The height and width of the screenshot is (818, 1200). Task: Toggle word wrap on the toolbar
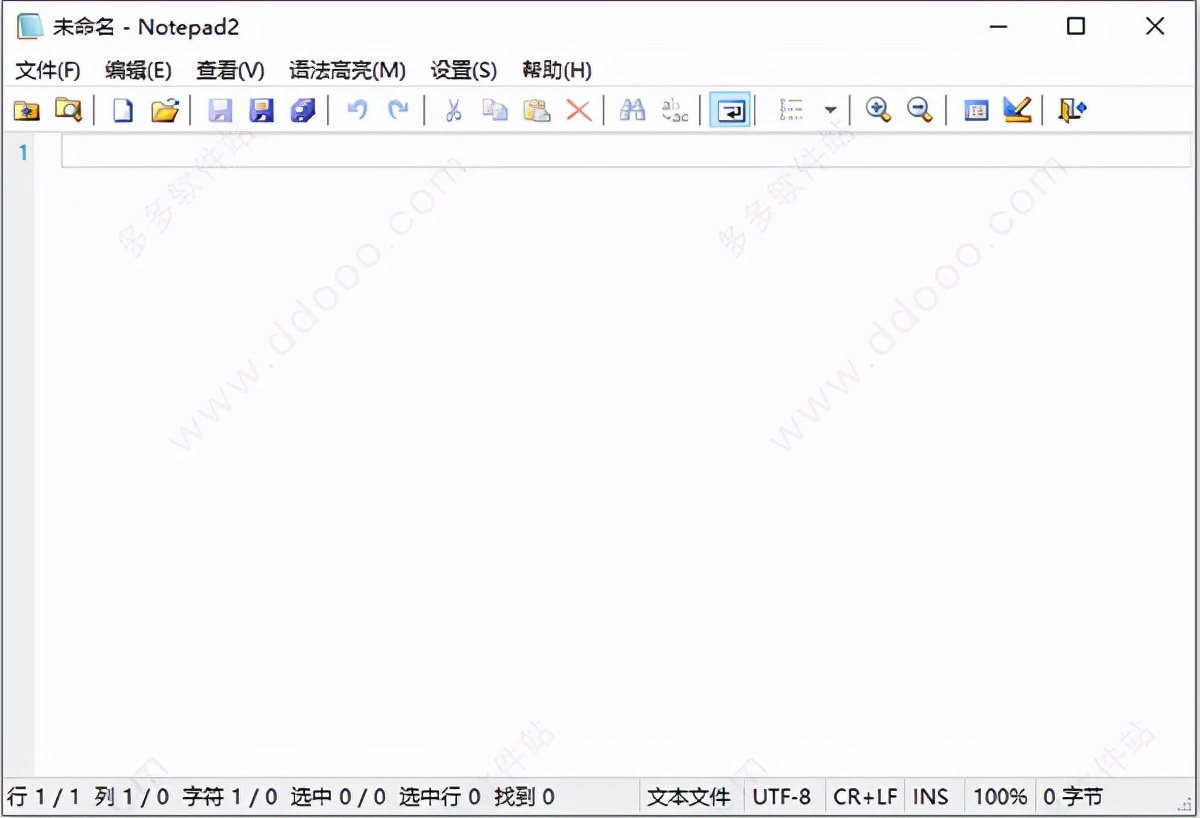730,110
